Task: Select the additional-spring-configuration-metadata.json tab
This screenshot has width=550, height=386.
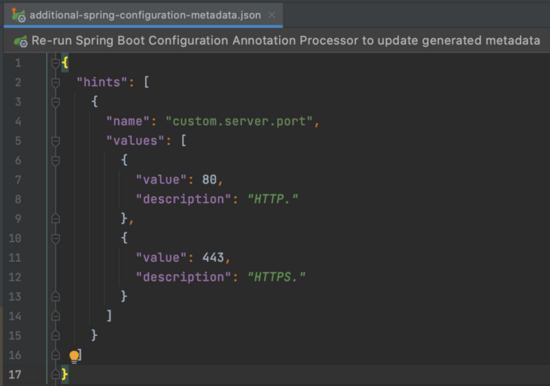Action: pos(143,15)
